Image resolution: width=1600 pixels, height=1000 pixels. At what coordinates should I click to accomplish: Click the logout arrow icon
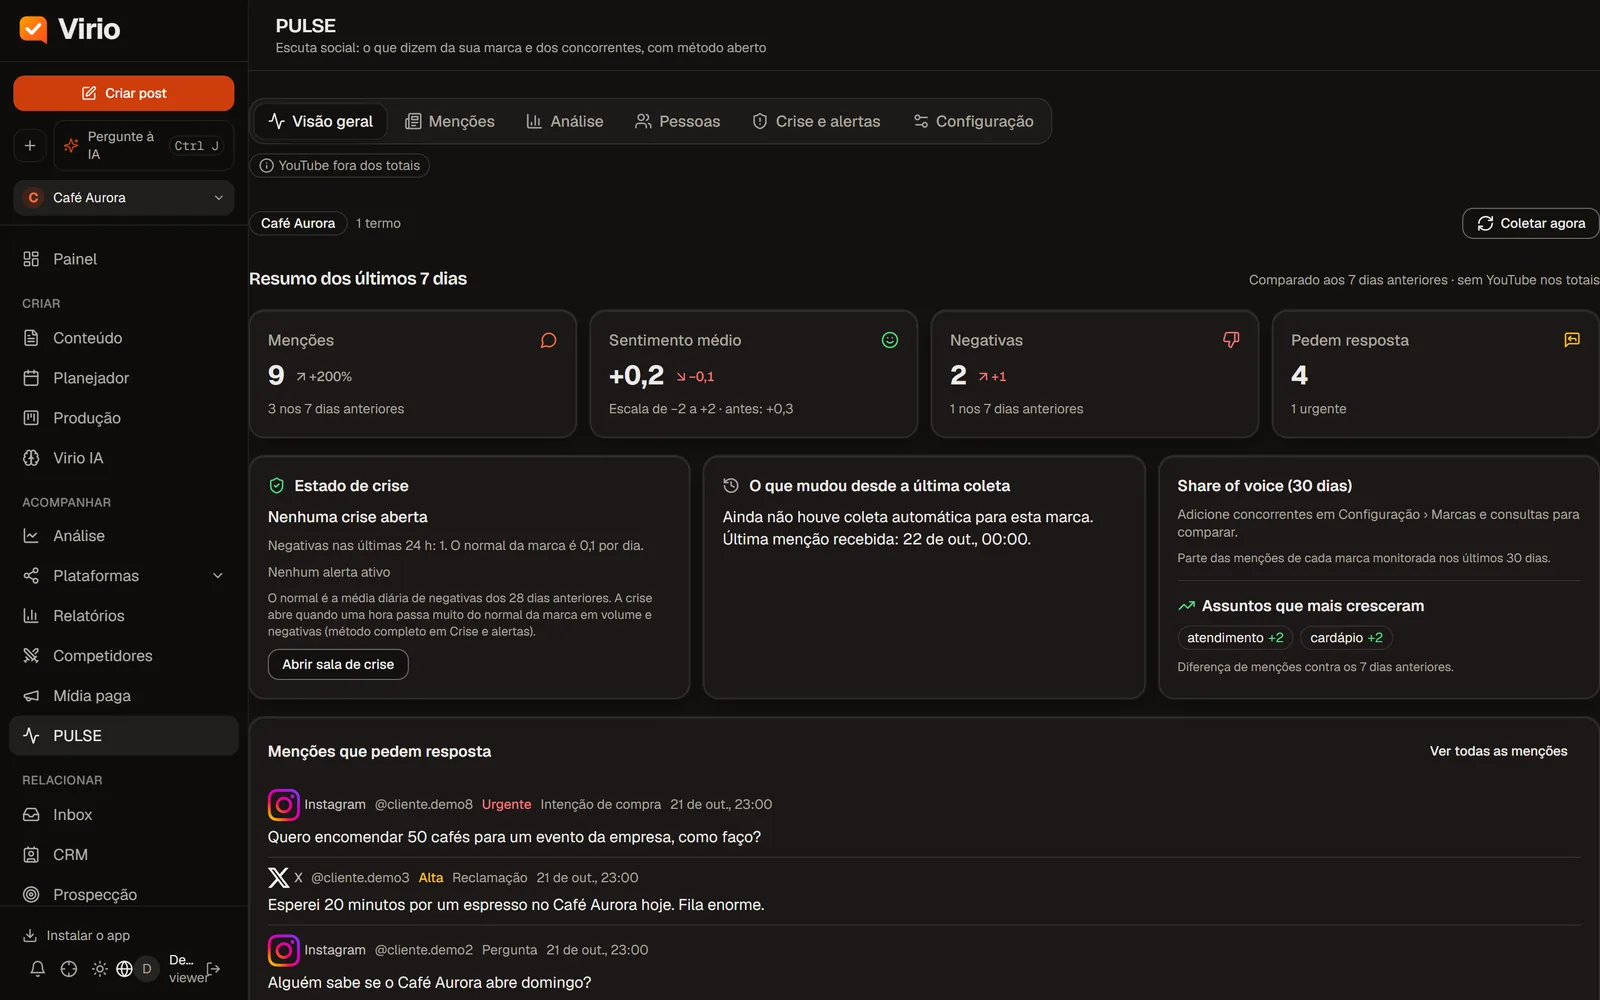tap(213, 969)
